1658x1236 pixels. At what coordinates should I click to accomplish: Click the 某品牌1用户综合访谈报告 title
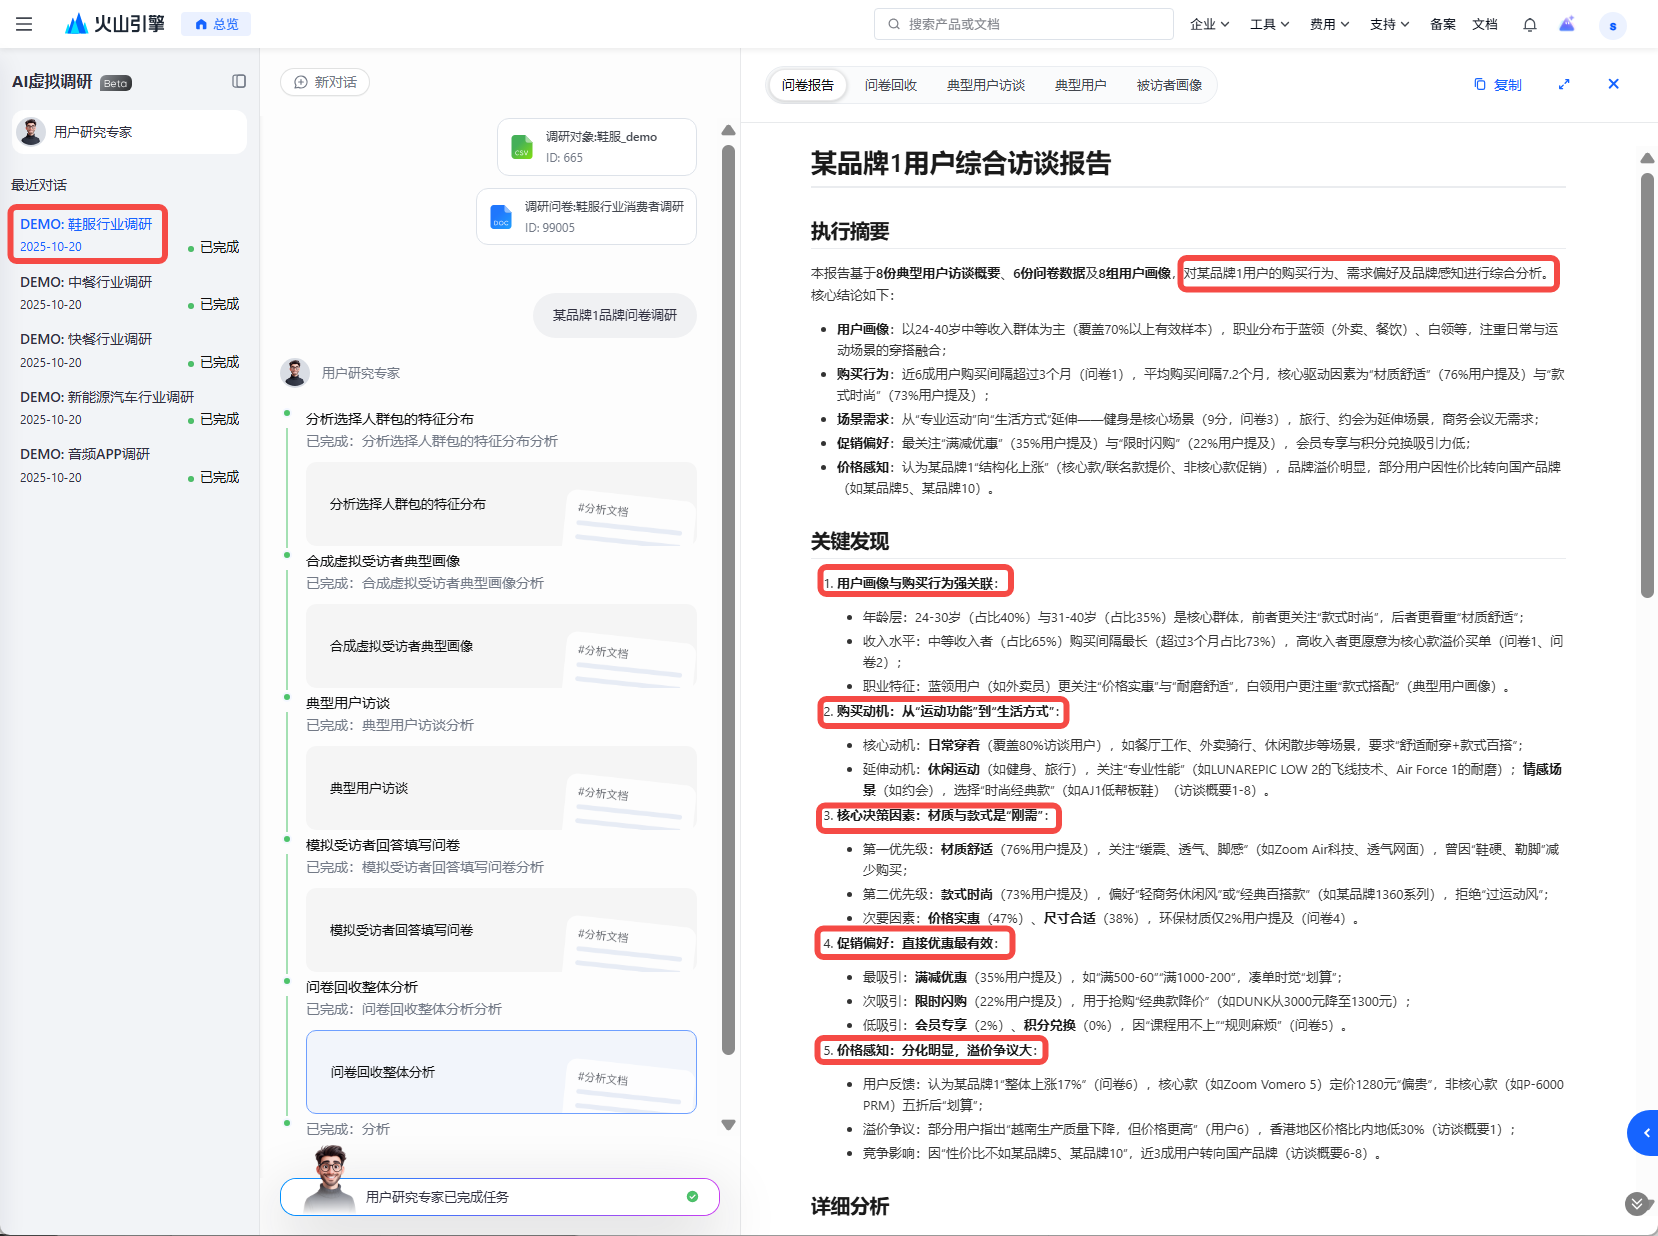click(x=961, y=163)
